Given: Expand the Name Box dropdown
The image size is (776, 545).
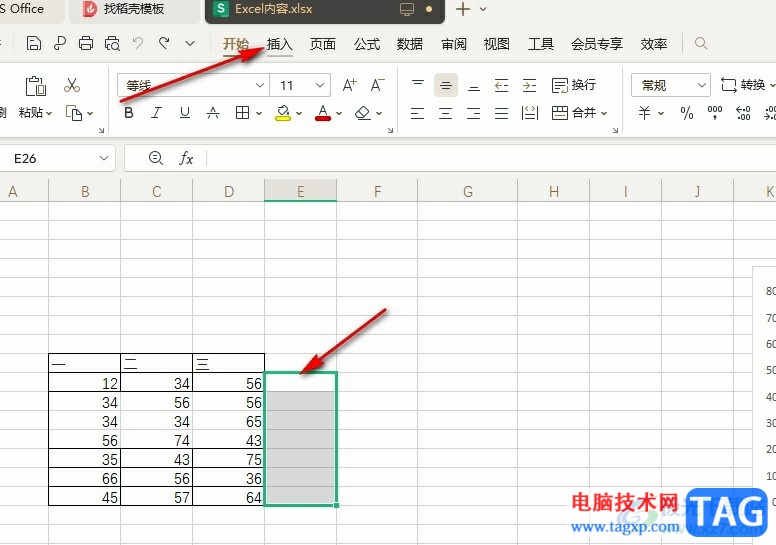Looking at the screenshot, I should pyautogui.click(x=103, y=158).
